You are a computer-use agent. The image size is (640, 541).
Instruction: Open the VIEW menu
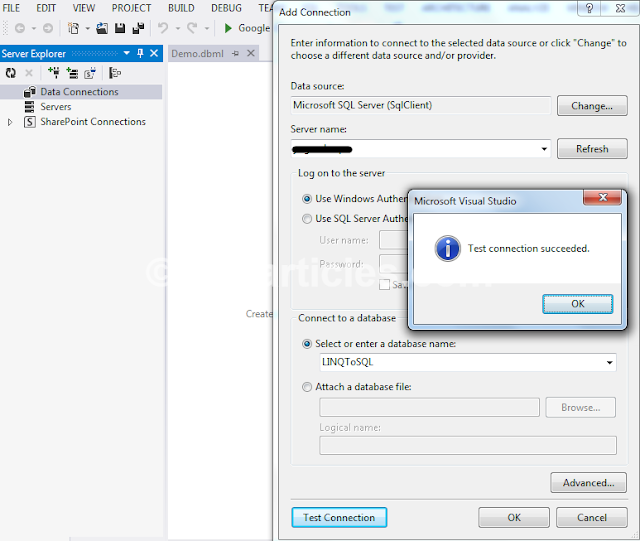(84, 8)
